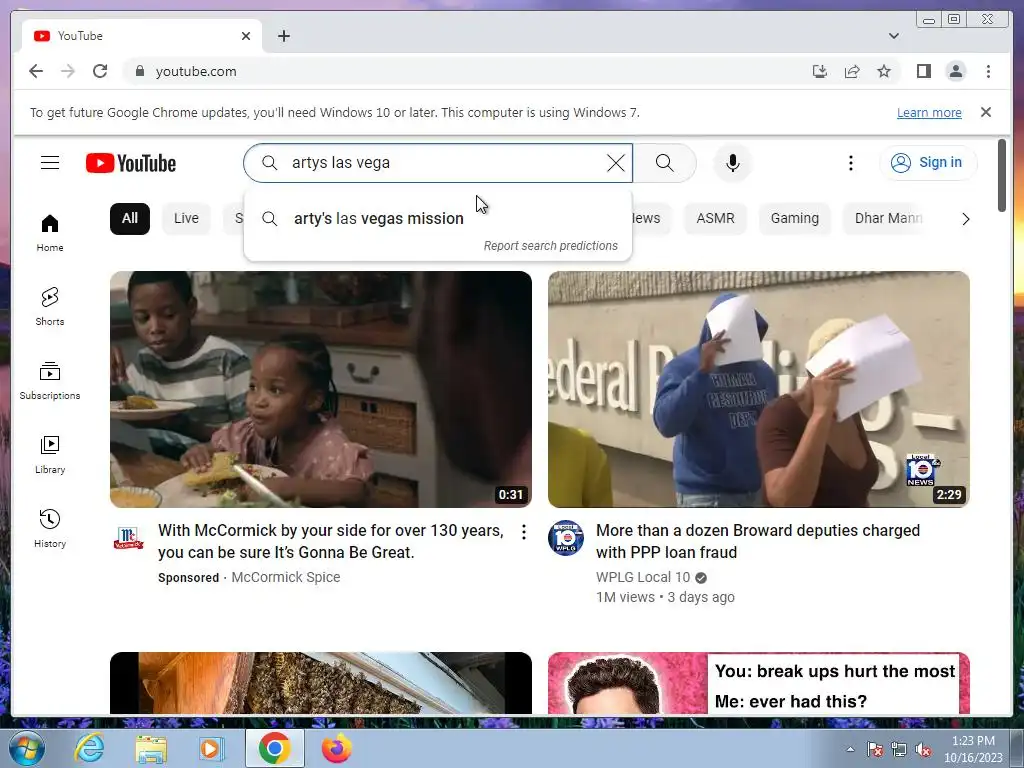Show next filter chips arrow
Screen dimensions: 1024x768
(x=965, y=219)
